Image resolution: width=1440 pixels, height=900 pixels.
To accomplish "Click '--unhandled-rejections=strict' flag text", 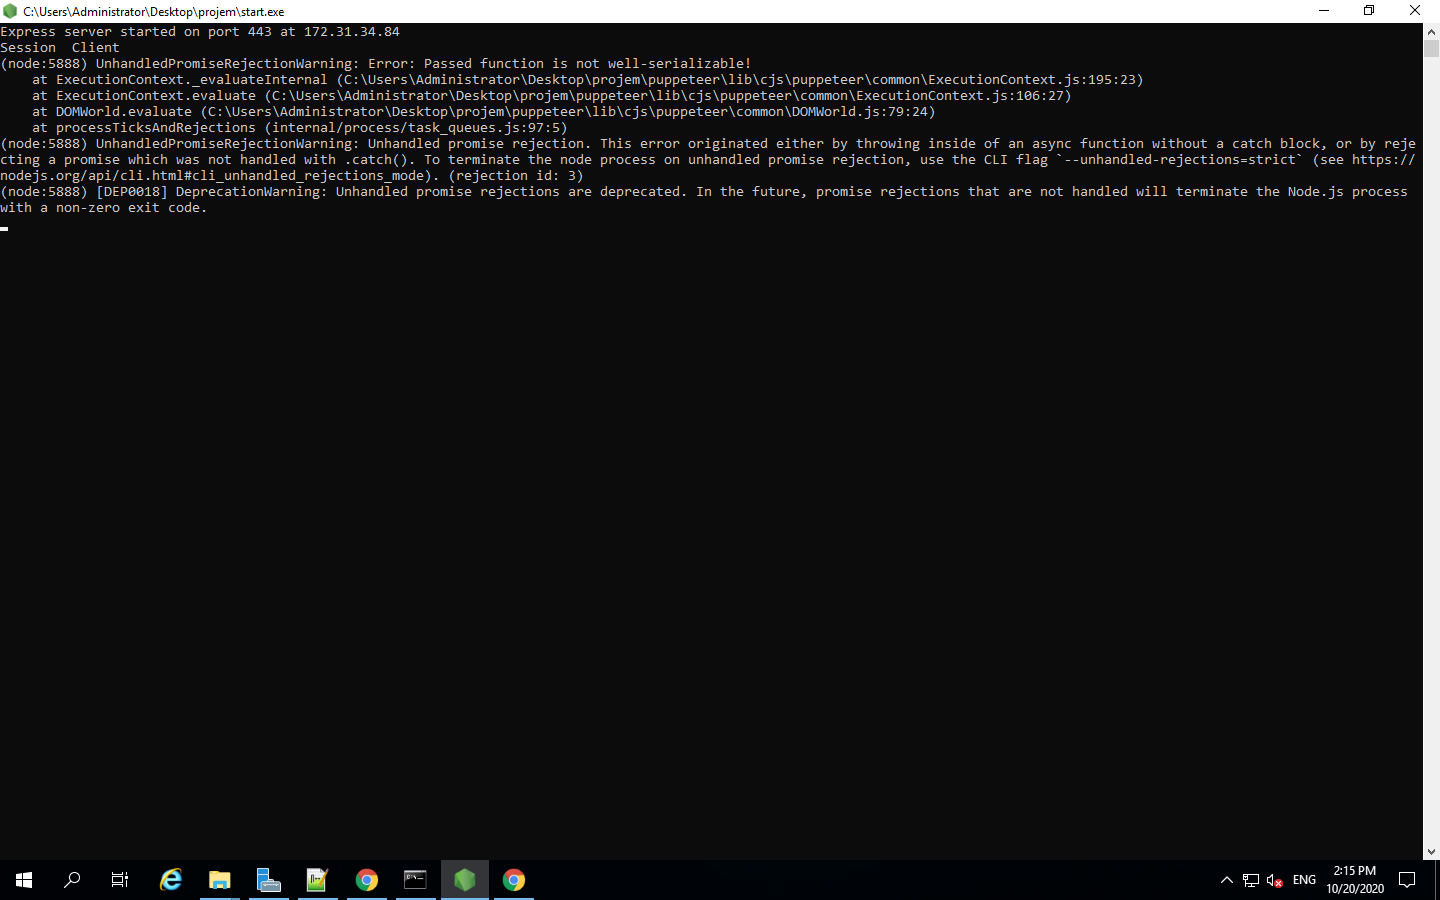I will click(x=1180, y=160).
